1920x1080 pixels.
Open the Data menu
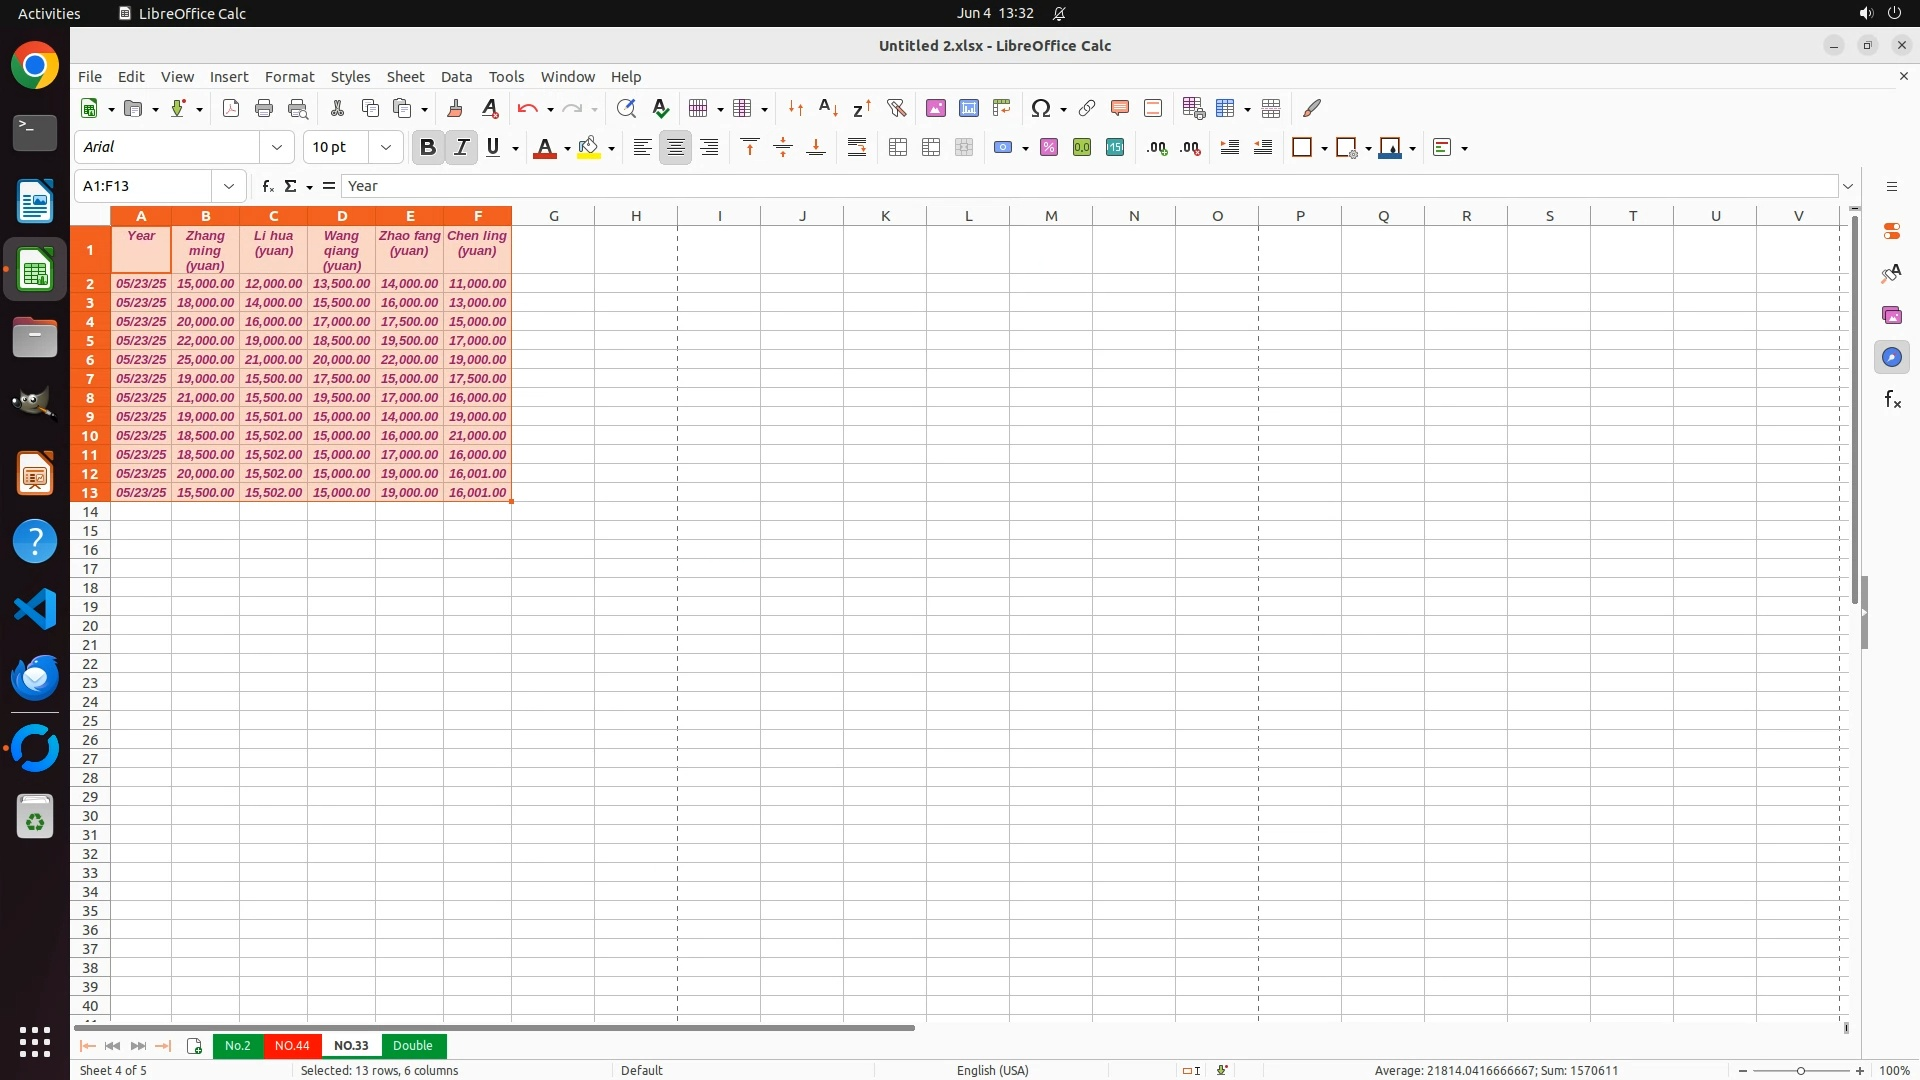[x=456, y=77]
